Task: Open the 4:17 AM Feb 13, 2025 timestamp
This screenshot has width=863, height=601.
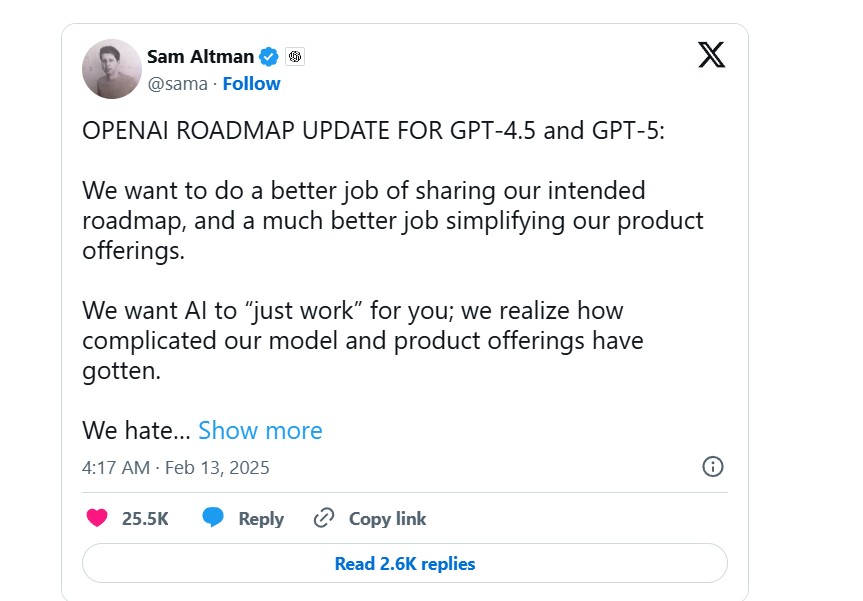Action: 176,467
